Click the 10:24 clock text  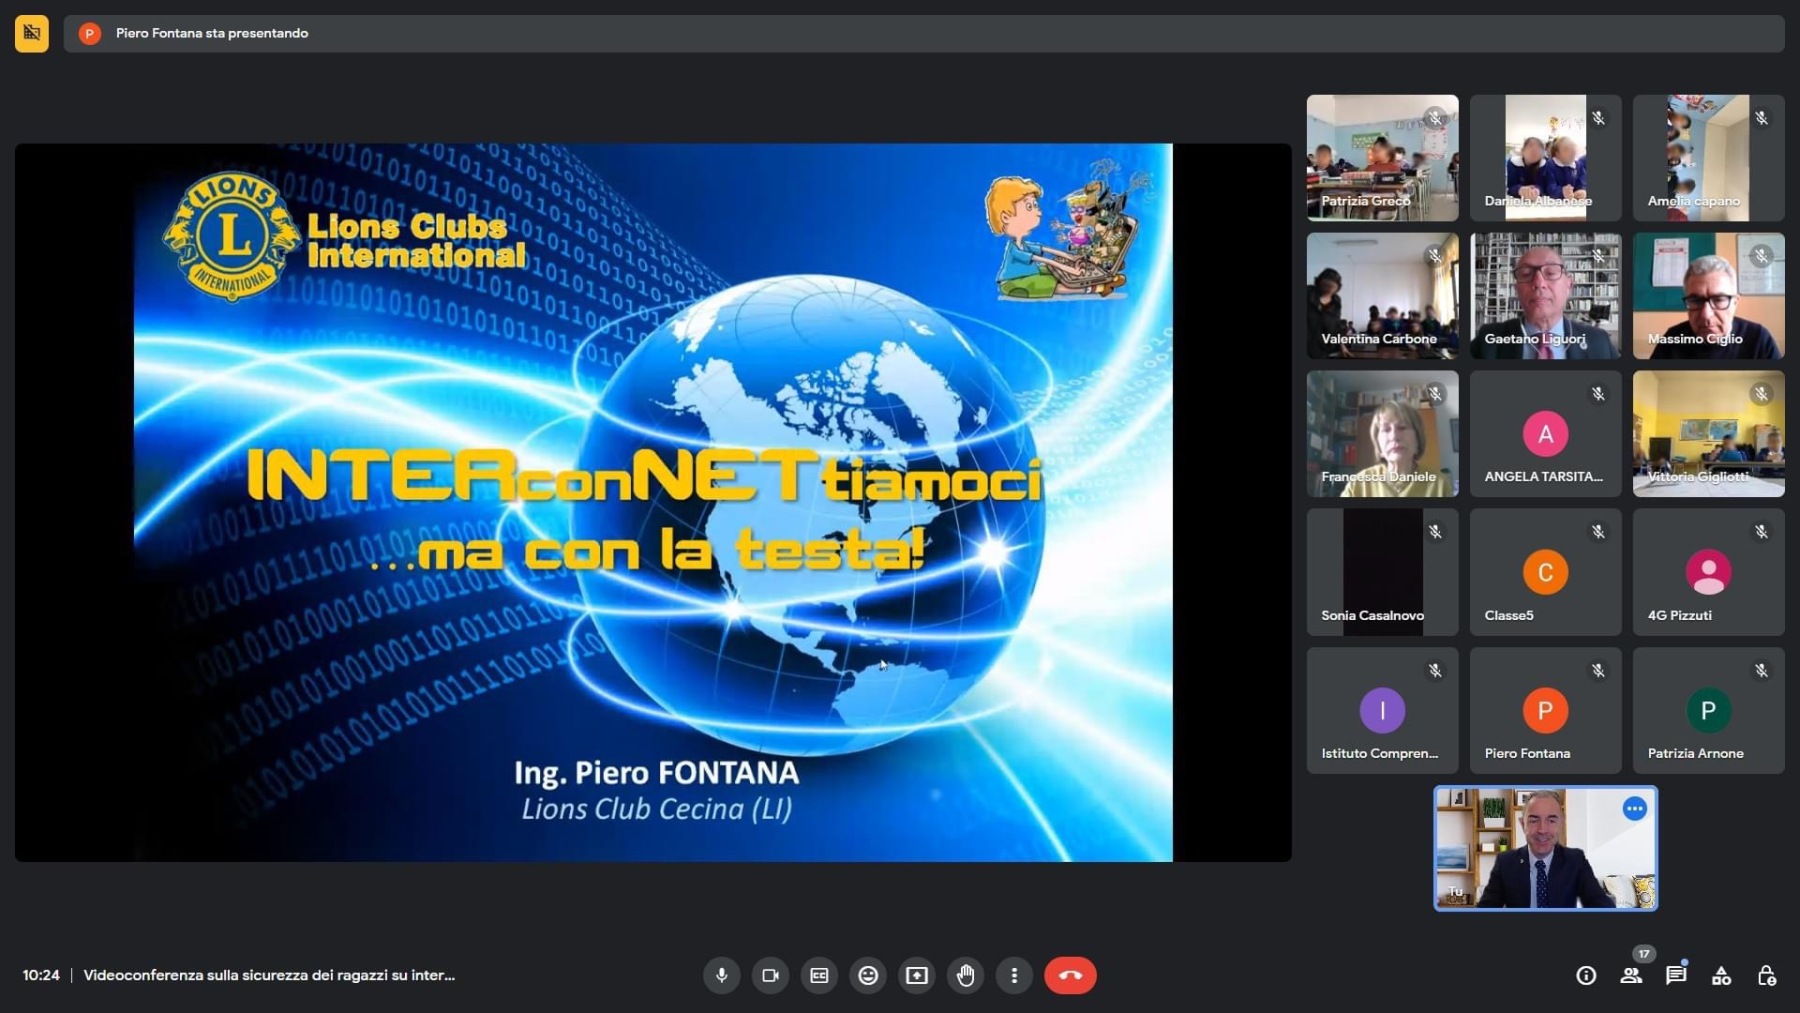click(41, 975)
